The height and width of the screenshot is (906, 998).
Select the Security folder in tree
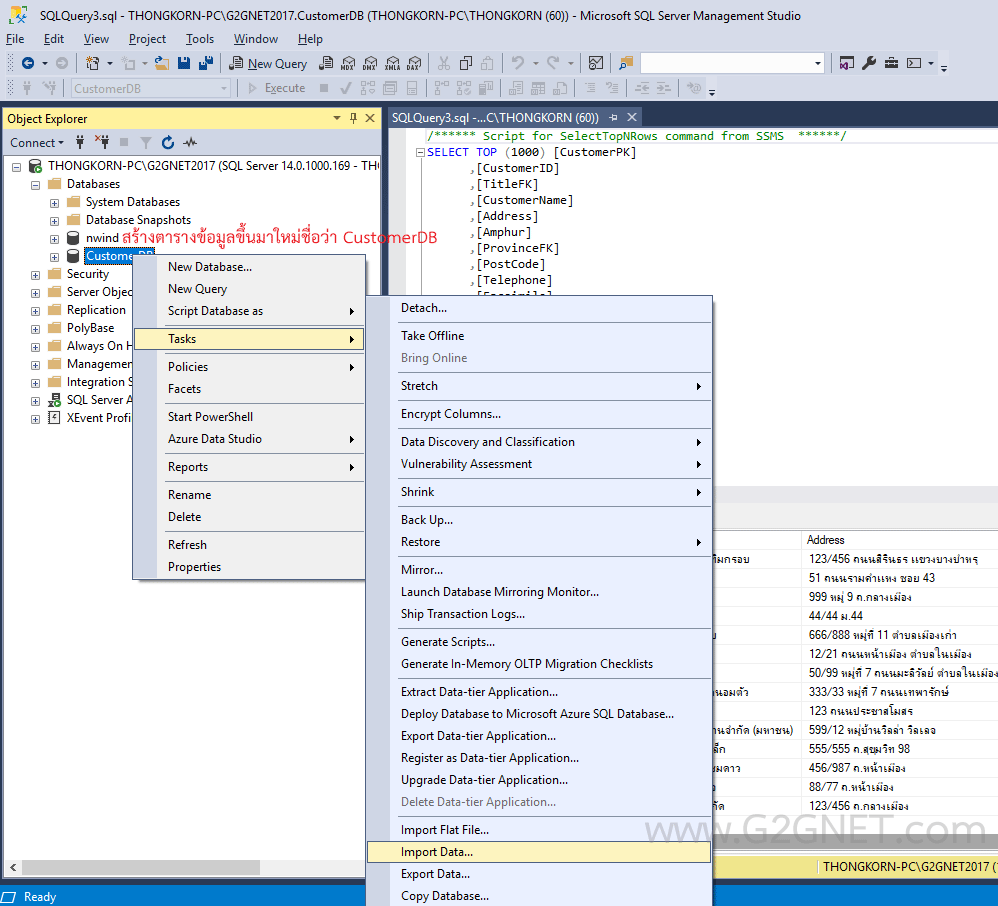click(x=88, y=274)
